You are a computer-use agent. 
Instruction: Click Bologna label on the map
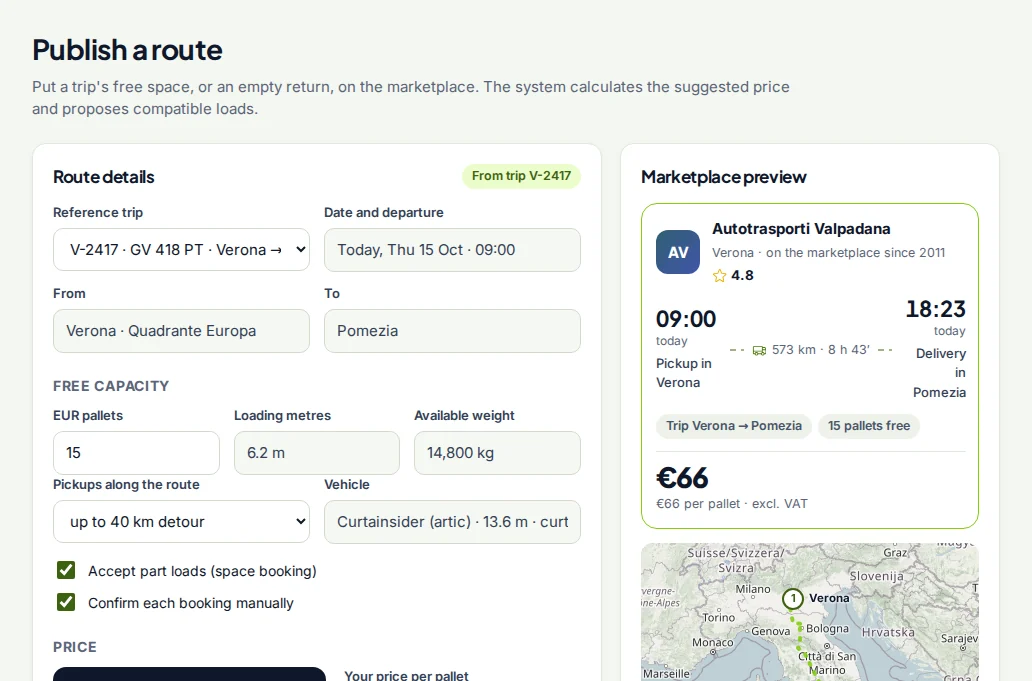[x=827, y=628]
